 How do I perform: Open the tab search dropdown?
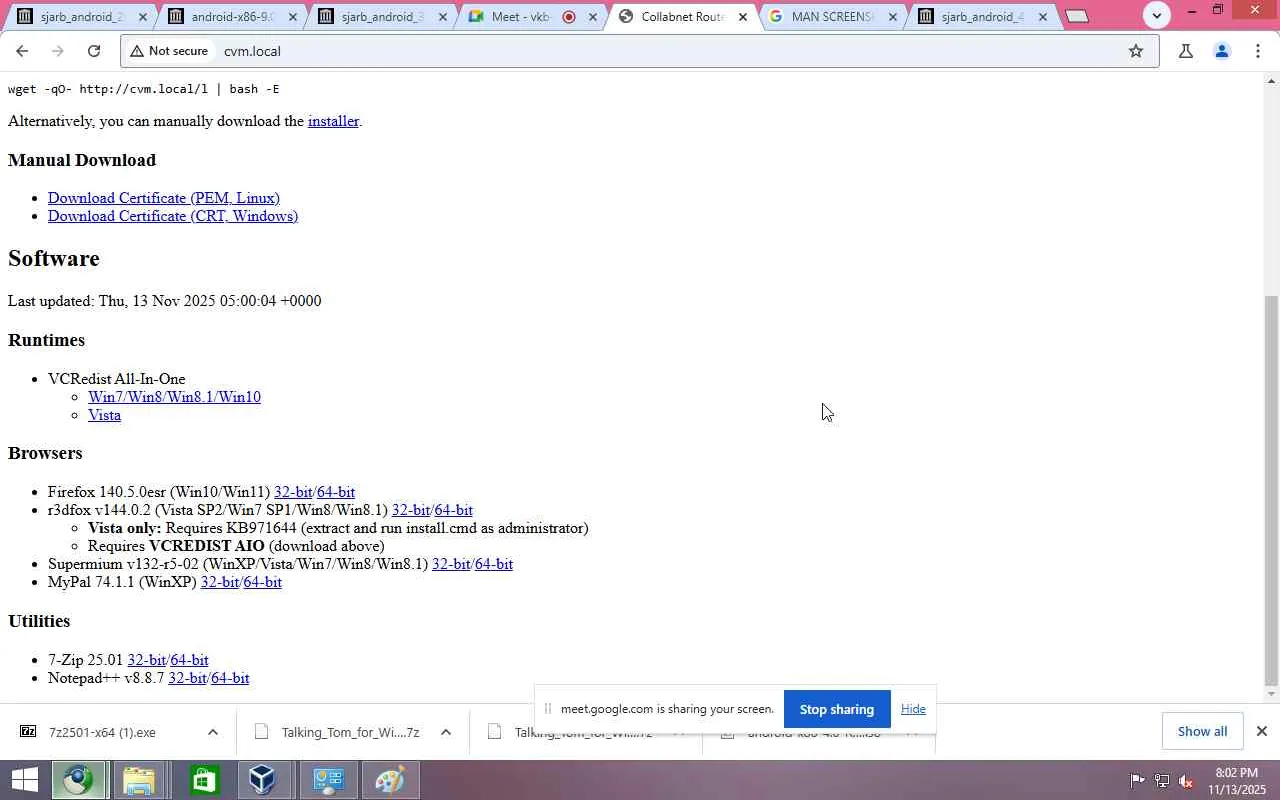[x=1157, y=16]
